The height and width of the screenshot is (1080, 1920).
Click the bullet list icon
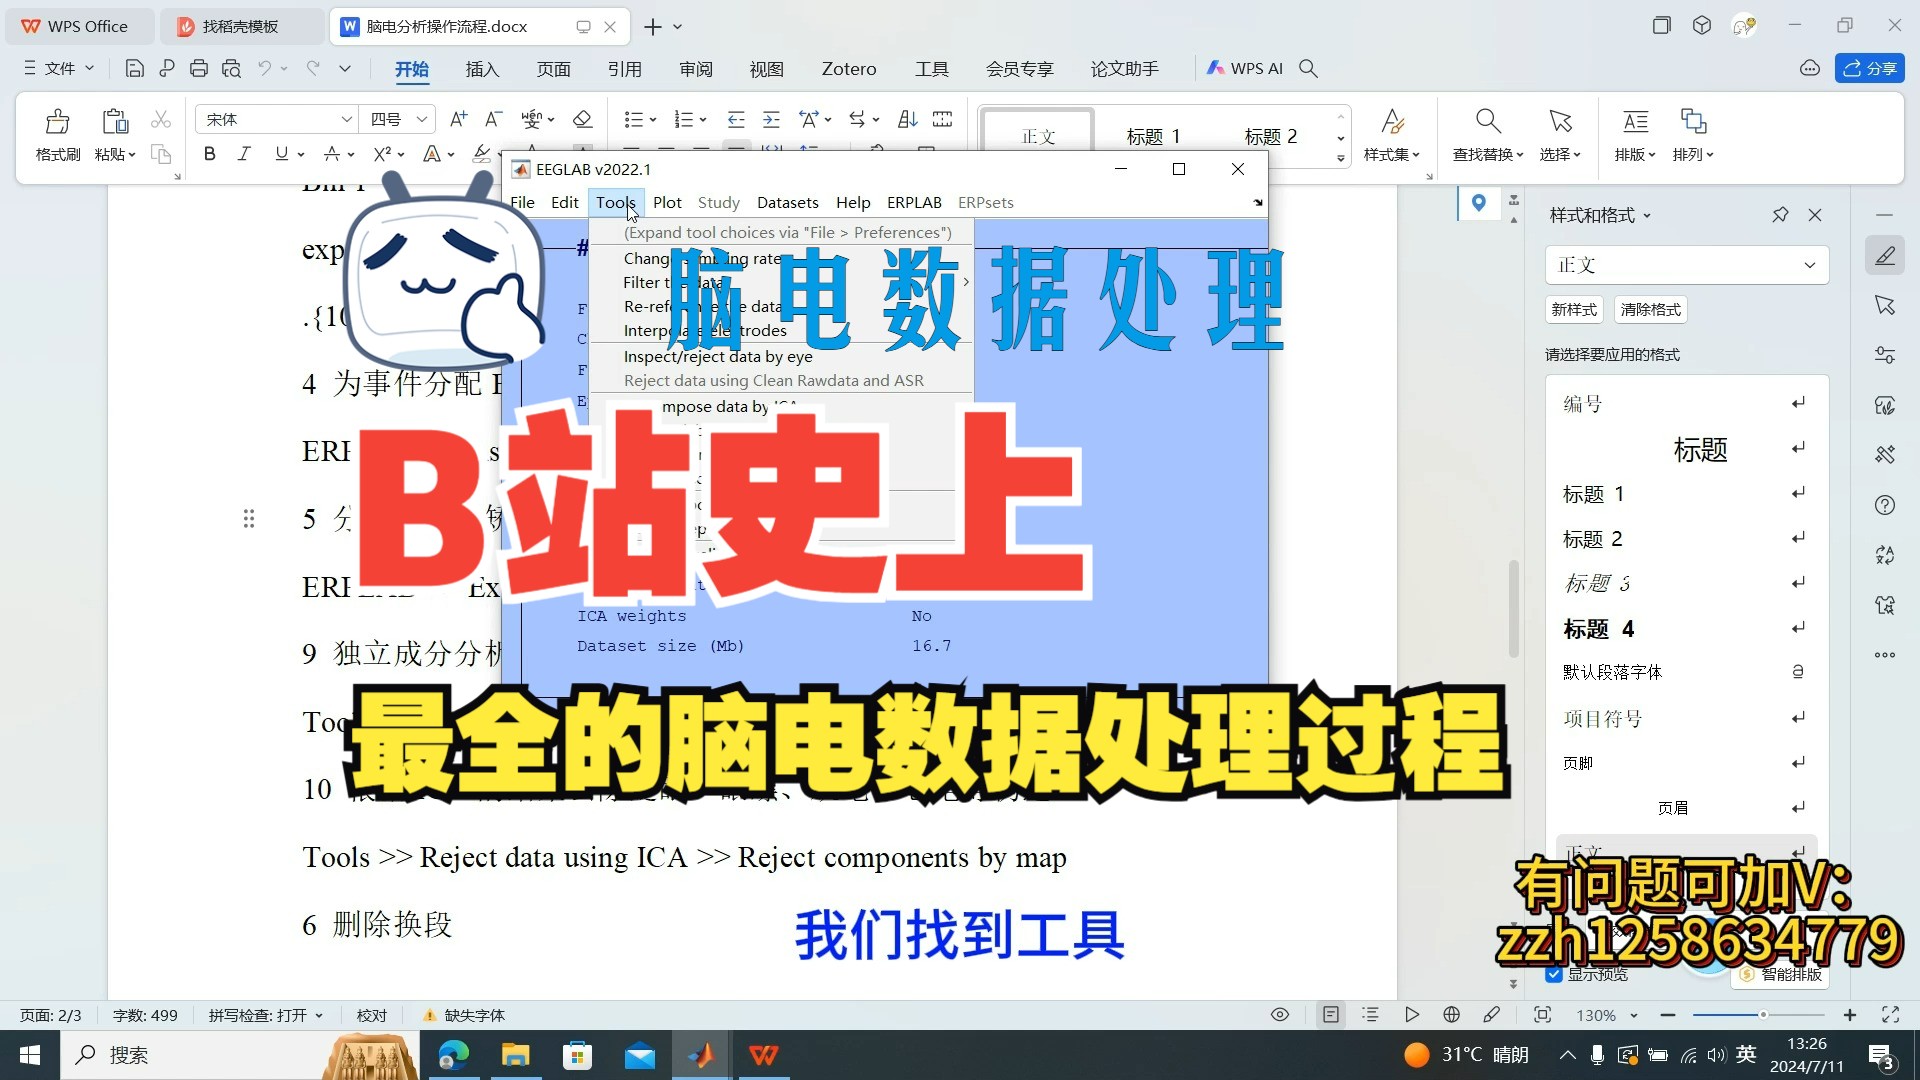(x=633, y=119)
